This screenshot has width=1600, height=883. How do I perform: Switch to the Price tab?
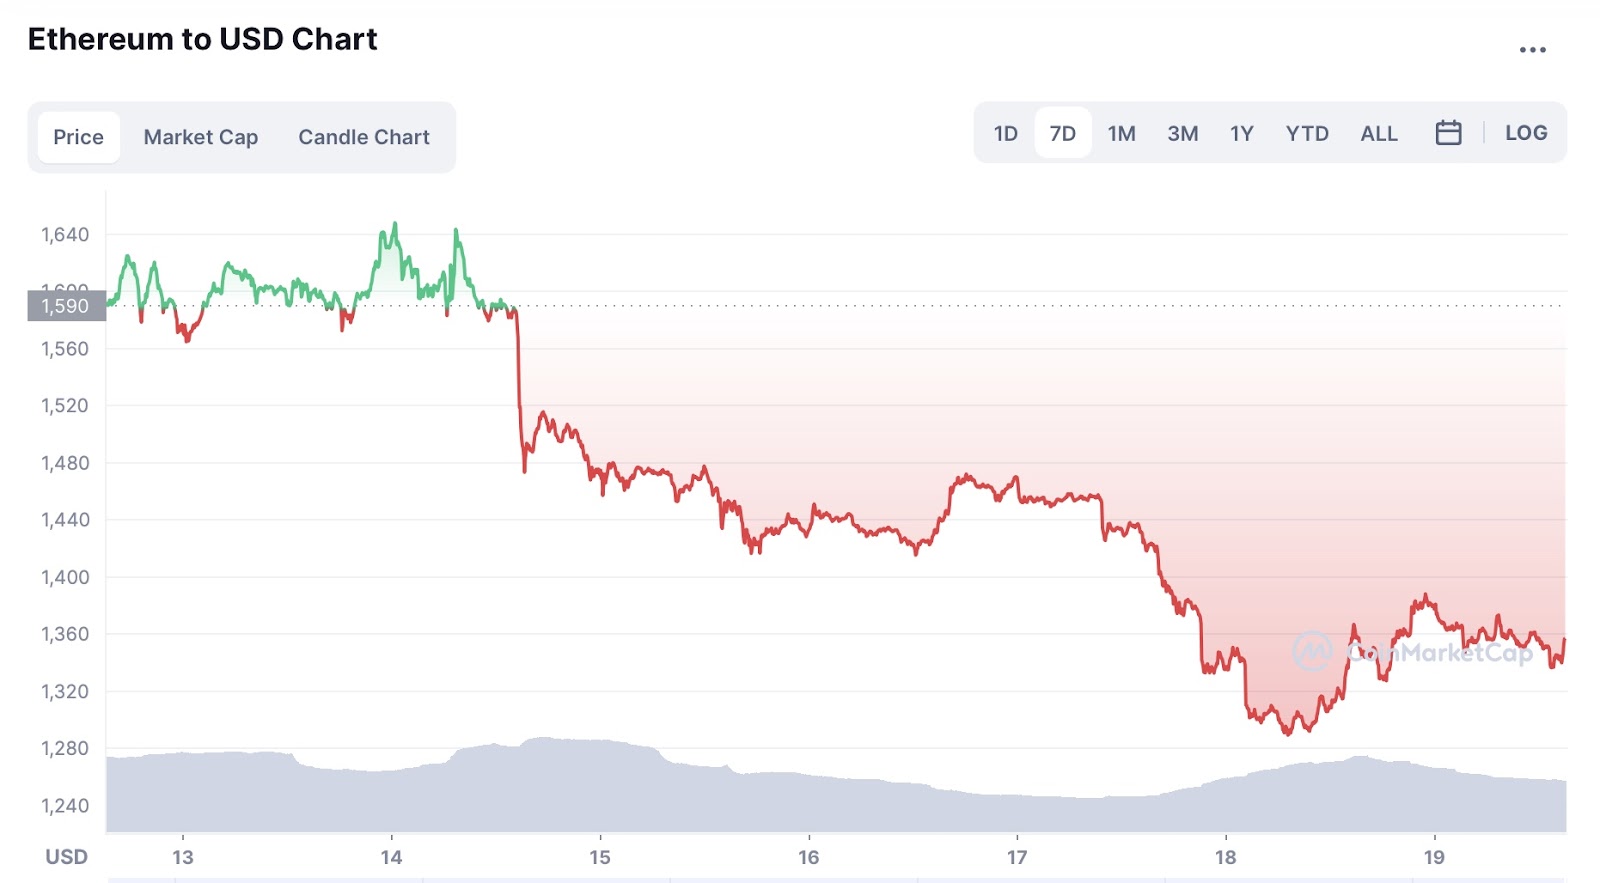coord(78,137)
